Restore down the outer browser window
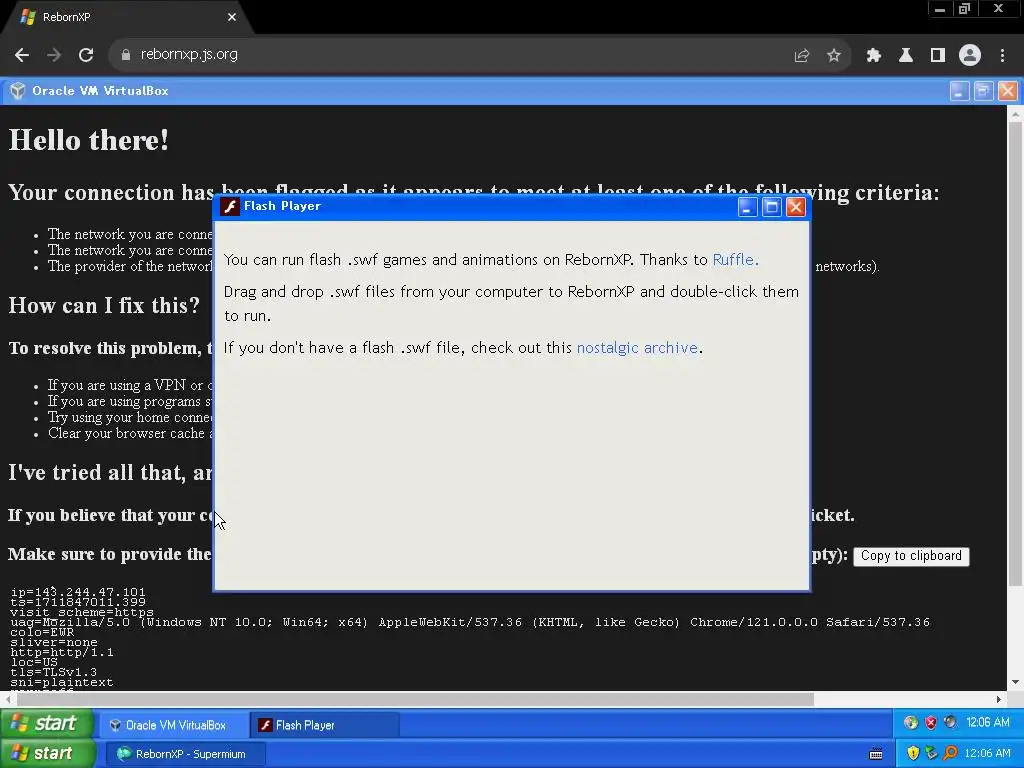1024x768 pixels. click(965, 9)
